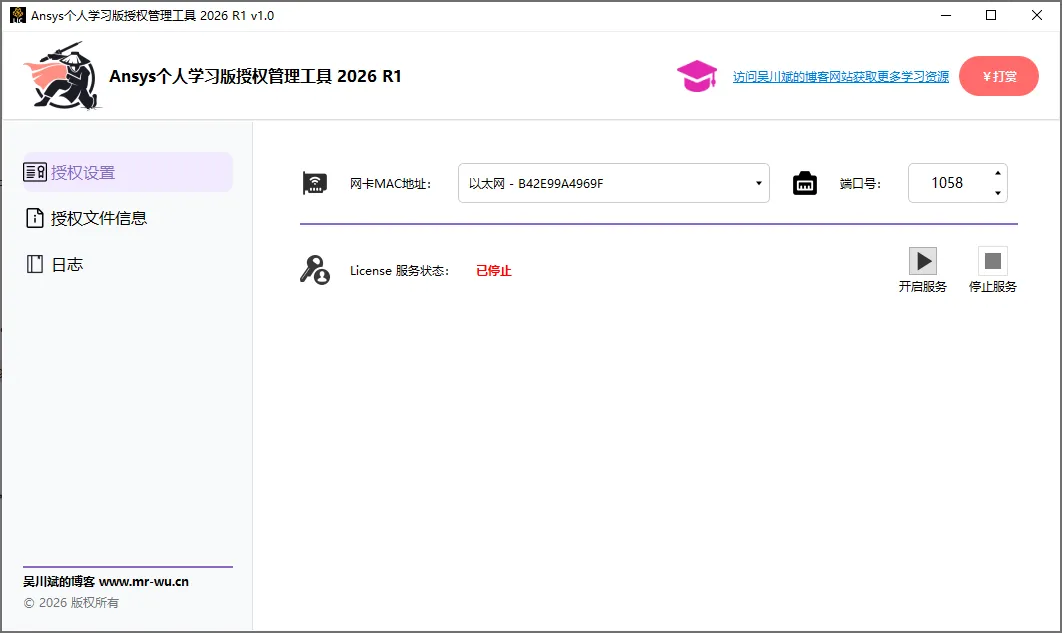Viewport: 1062px width, 633px height.
Task: Click the app icon in the title bar
Action: (18, 15)
